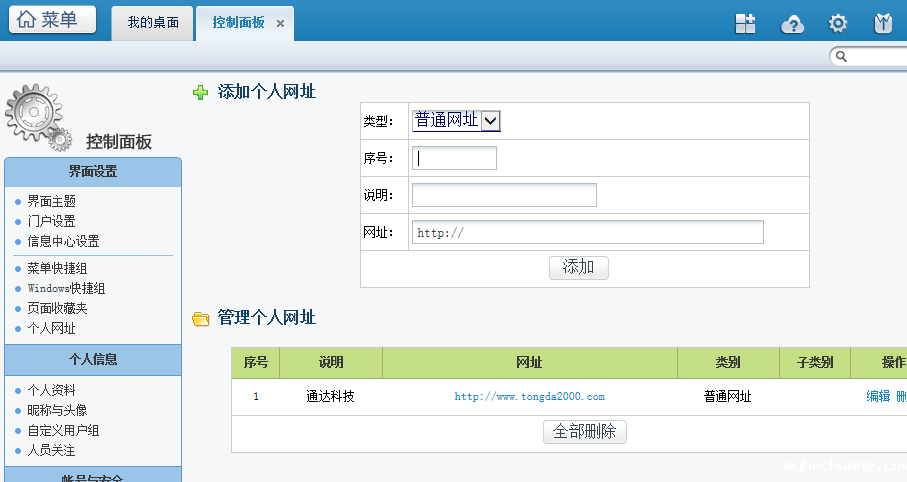The width and height of the screenshot is (907, 482).
Task: Click the folder icon beside 管理个人网址
Action: point(201,319)
